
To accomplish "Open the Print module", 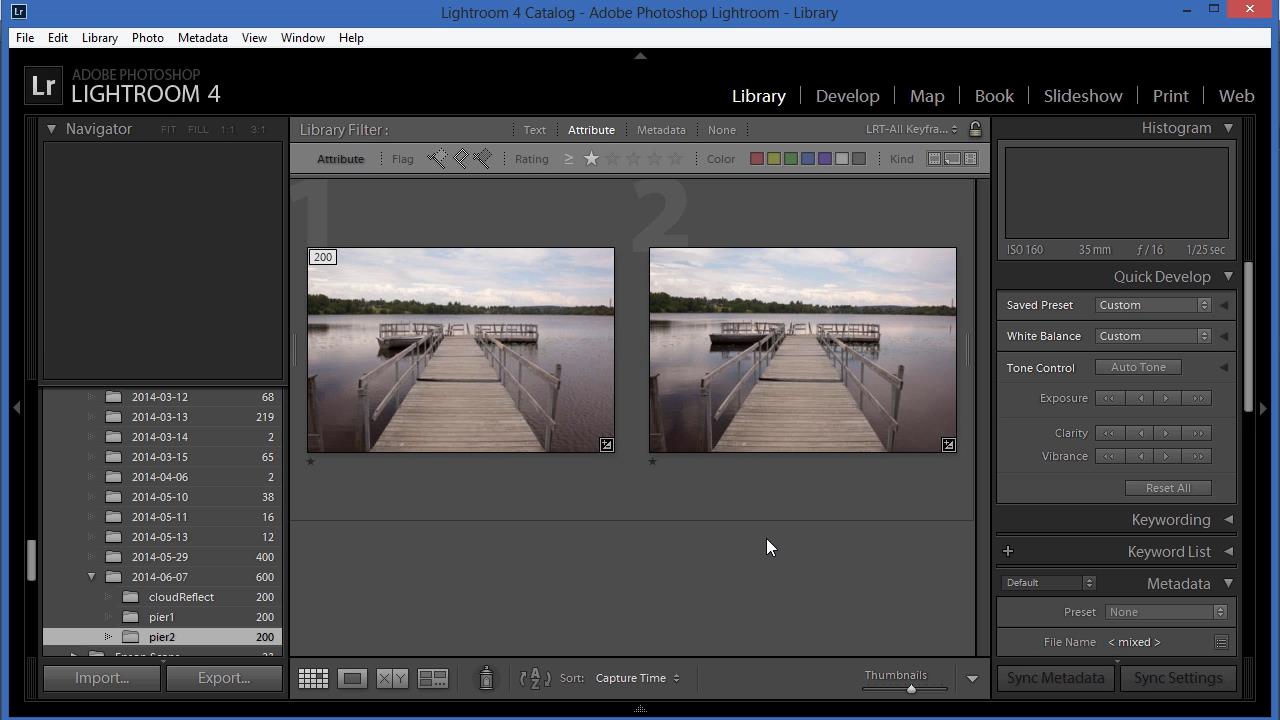I will click(1170, 96).
